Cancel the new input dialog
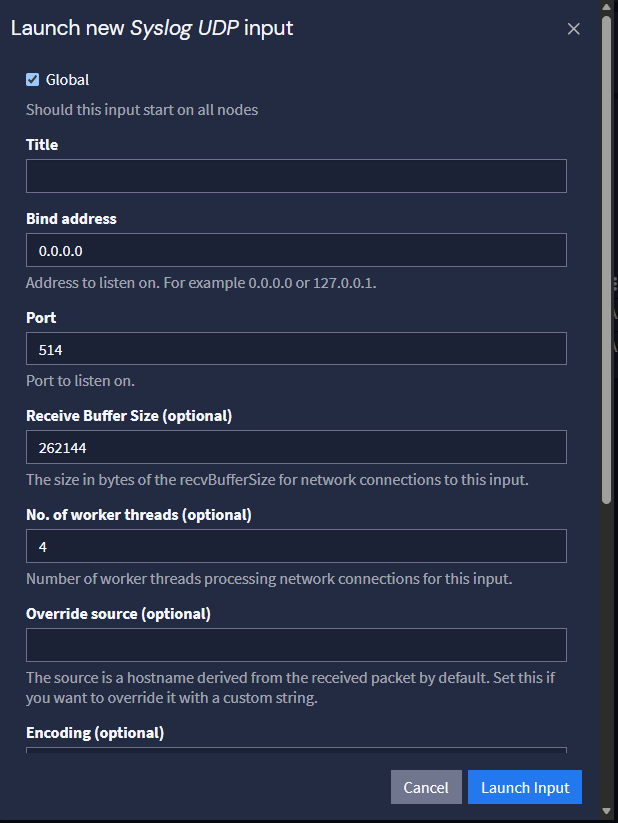Screen dimensions: 618x823 tap(426, 787)
